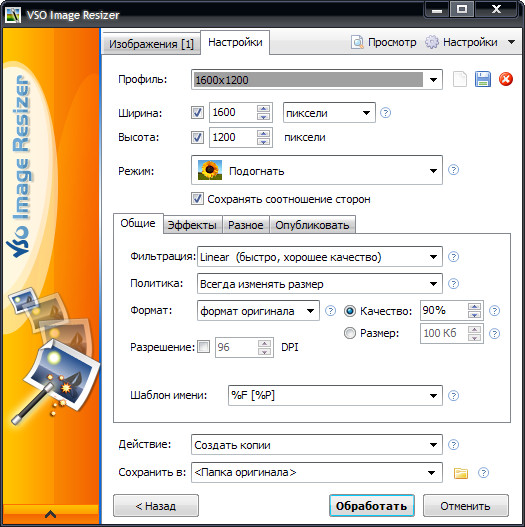Click the Отменить button

click(x=466, y=505)
